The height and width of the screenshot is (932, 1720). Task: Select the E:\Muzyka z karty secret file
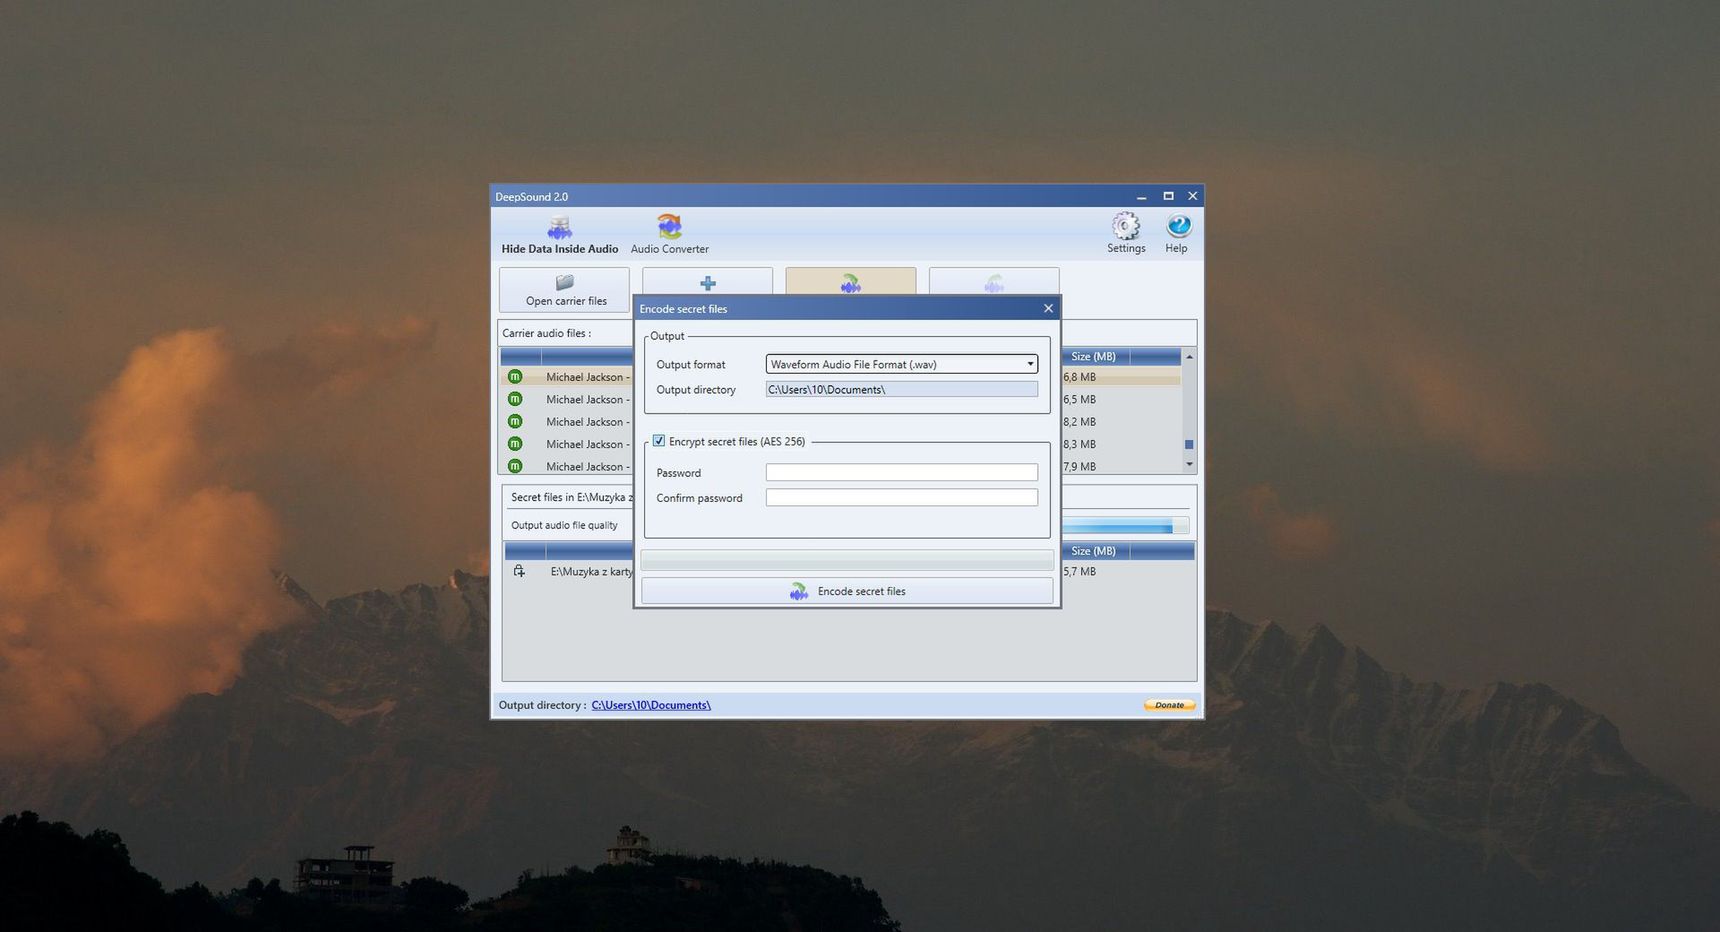click(591, 572)
